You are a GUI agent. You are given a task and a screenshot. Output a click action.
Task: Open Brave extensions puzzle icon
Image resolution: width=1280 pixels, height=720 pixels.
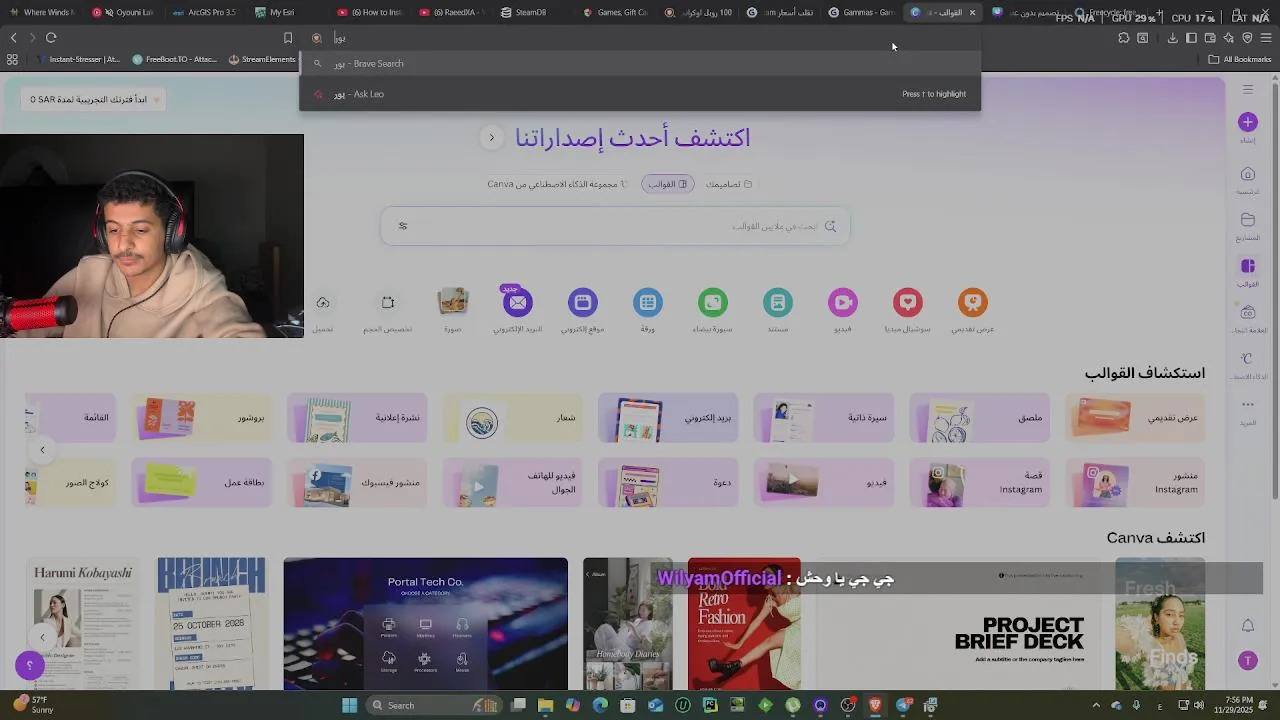tap(1124, 38)
